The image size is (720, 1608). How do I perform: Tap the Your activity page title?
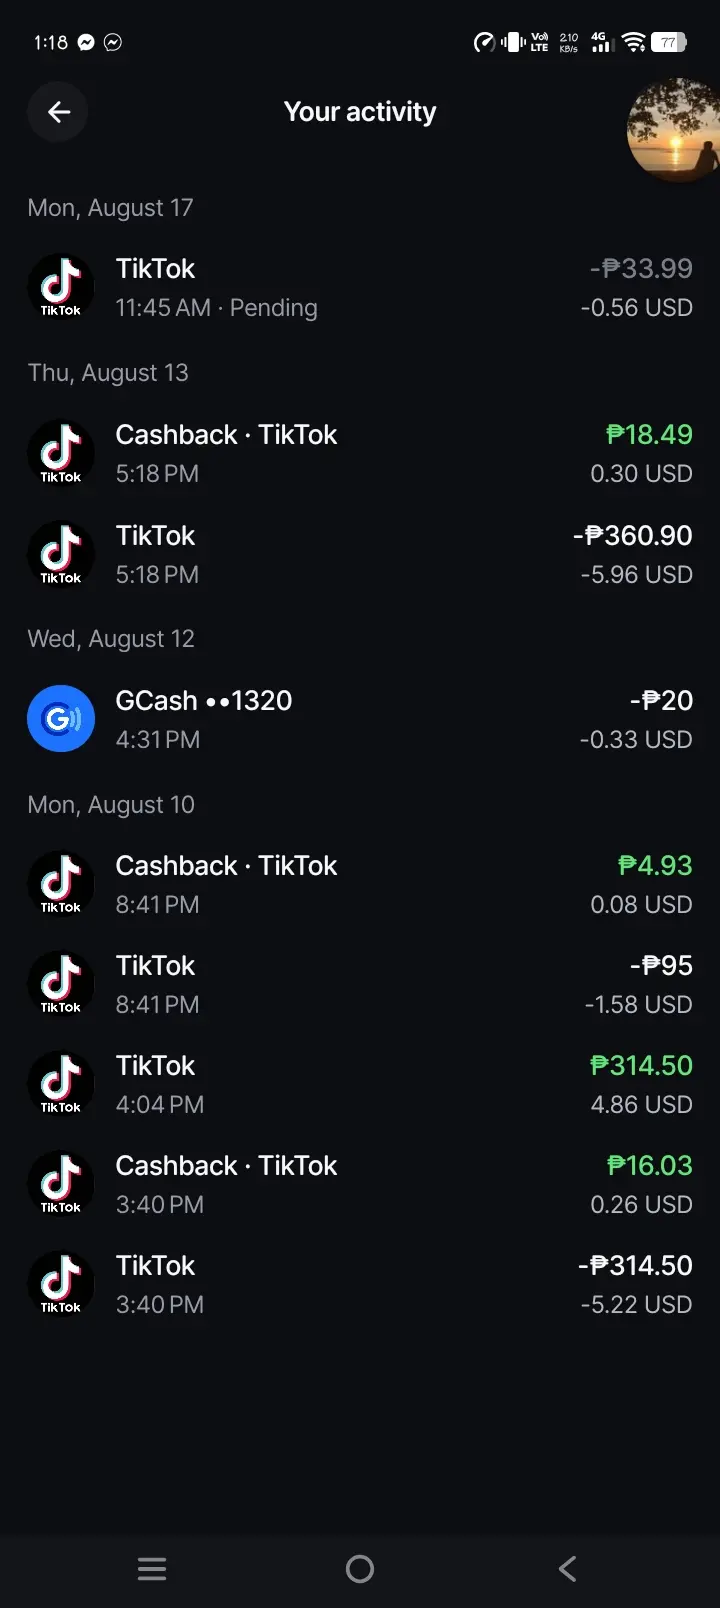pyautogui.click(x=360, y=112)
